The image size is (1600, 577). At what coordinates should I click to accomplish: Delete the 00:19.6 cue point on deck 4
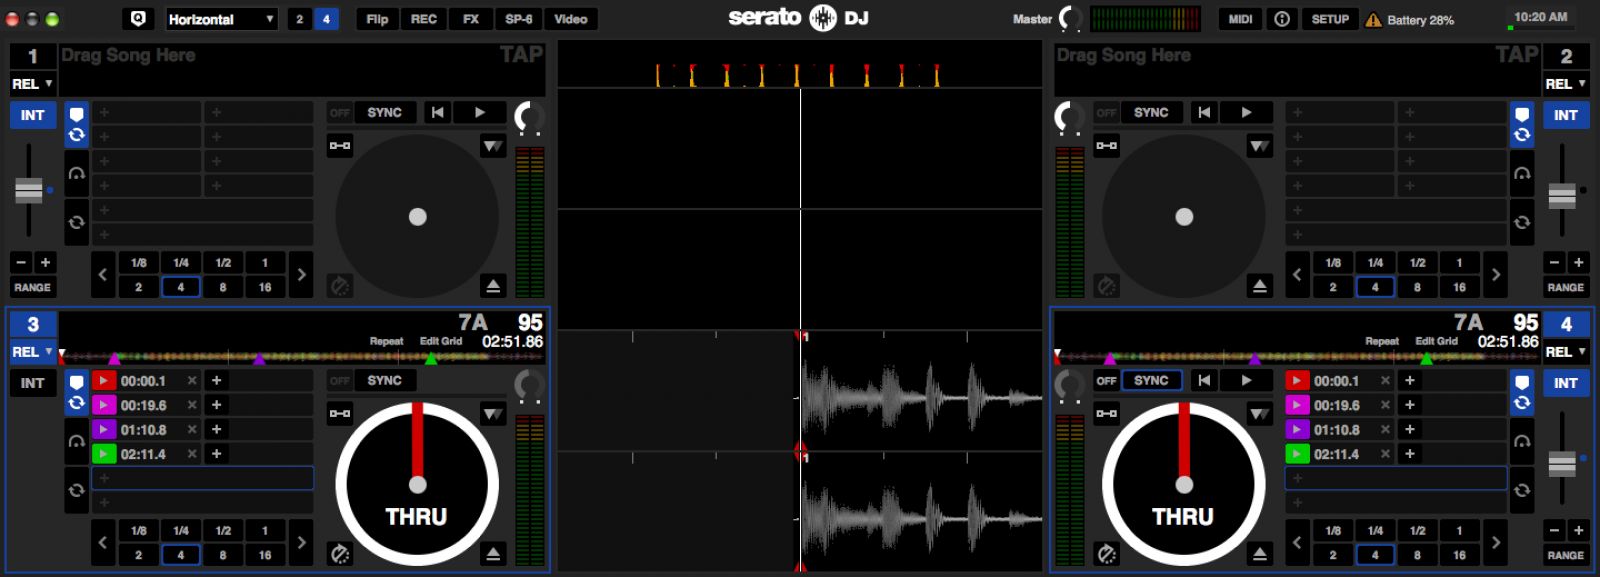click(x=1385, y=405)
